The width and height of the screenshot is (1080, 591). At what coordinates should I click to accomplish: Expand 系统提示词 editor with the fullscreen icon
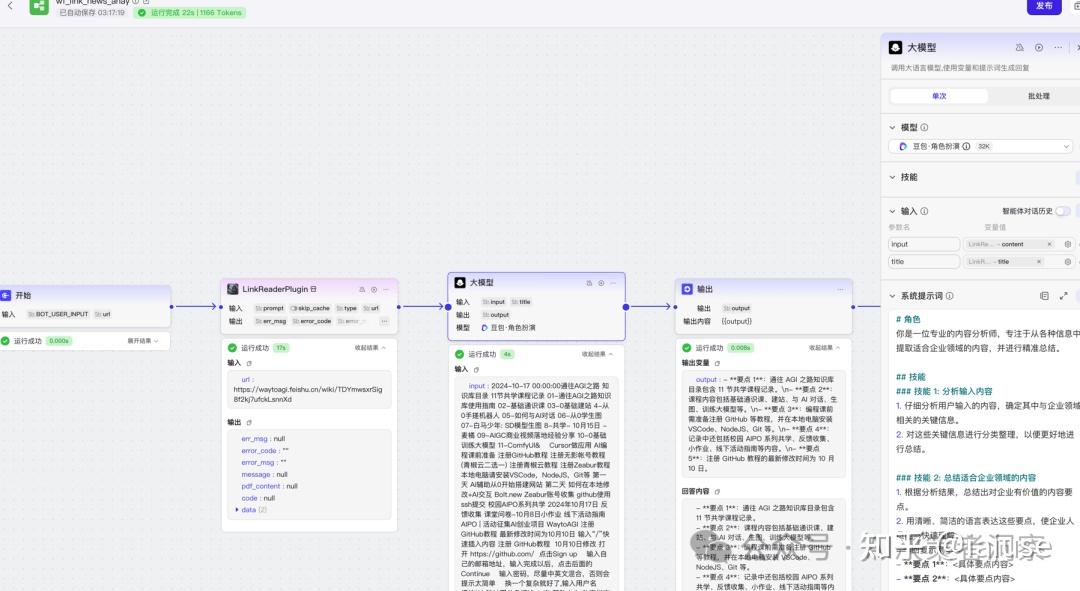pyautogui.click(x=1064, y=295)
